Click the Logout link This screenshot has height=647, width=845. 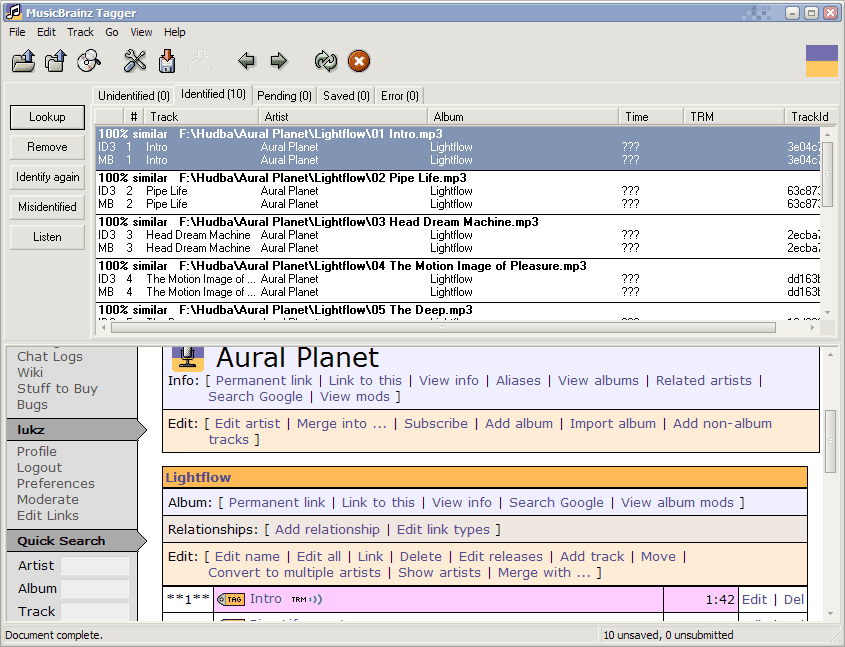(x=39, y=468)
